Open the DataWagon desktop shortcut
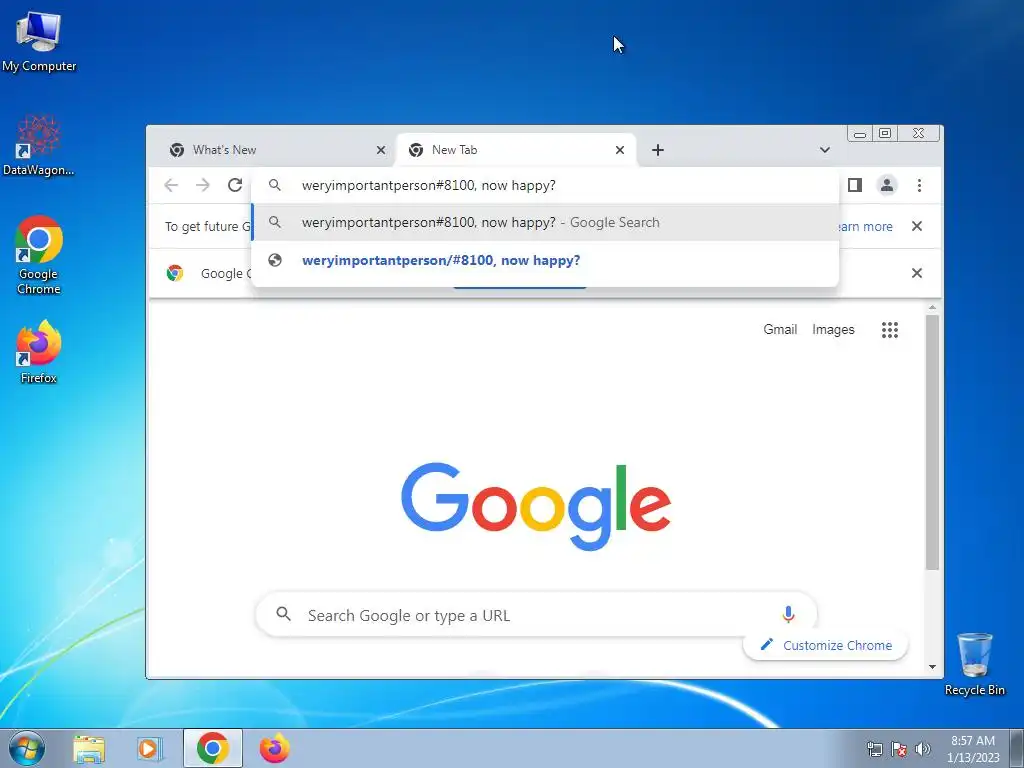The height and width of the screenshot is (768, 1024). (39, 145)
